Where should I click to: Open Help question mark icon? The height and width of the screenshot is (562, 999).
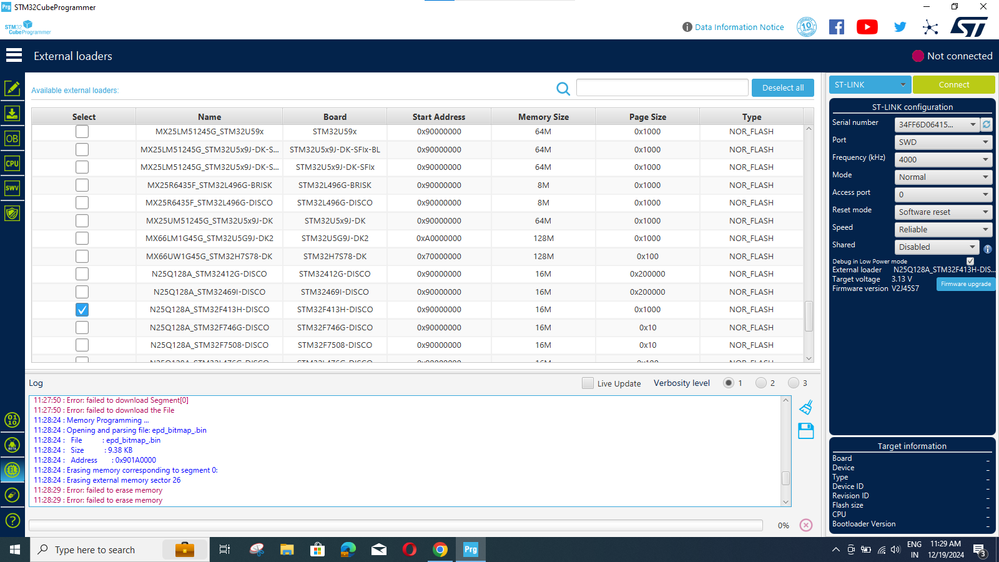(x=12, y=521)
